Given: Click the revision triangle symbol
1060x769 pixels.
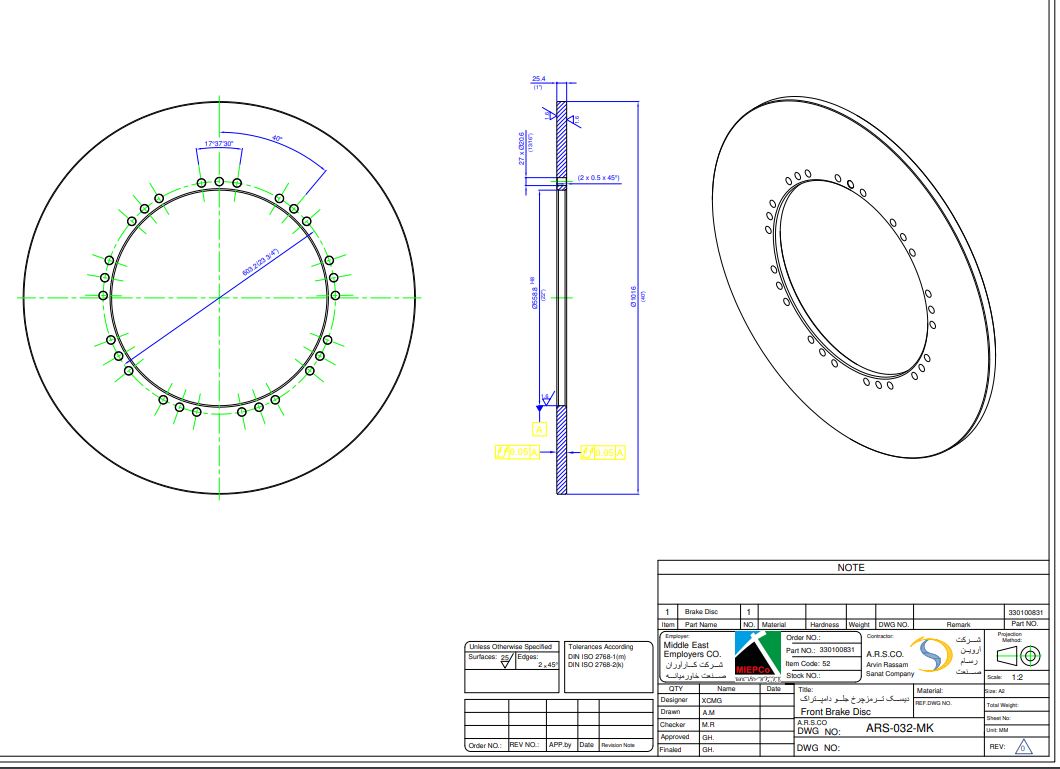Looking at the screenshot, I should [1022, 747].
